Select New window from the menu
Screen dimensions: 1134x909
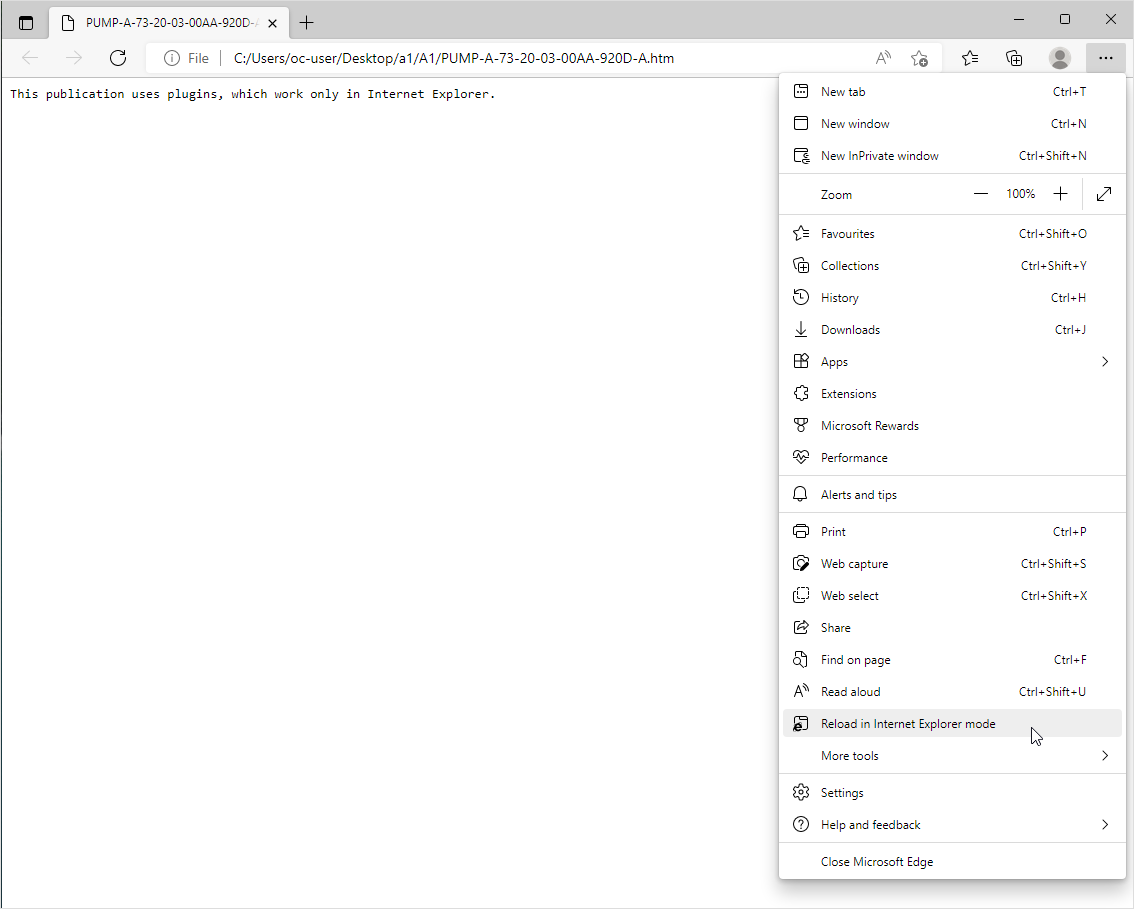[952, 124]
